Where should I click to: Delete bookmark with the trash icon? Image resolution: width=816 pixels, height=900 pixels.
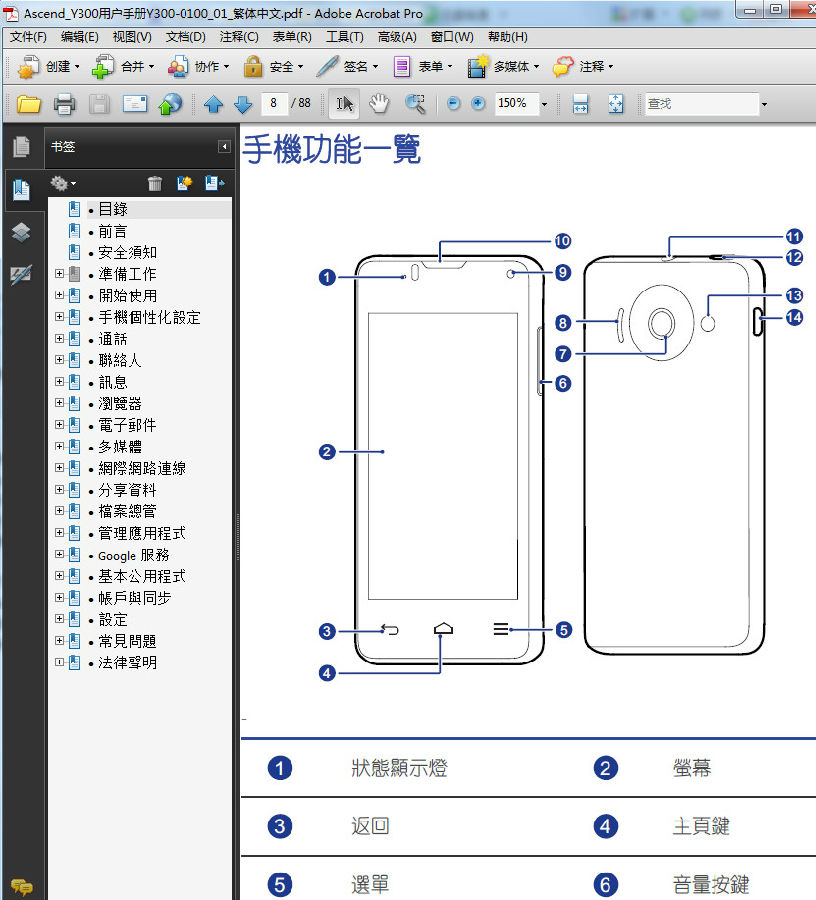click(x=155, y=183)
